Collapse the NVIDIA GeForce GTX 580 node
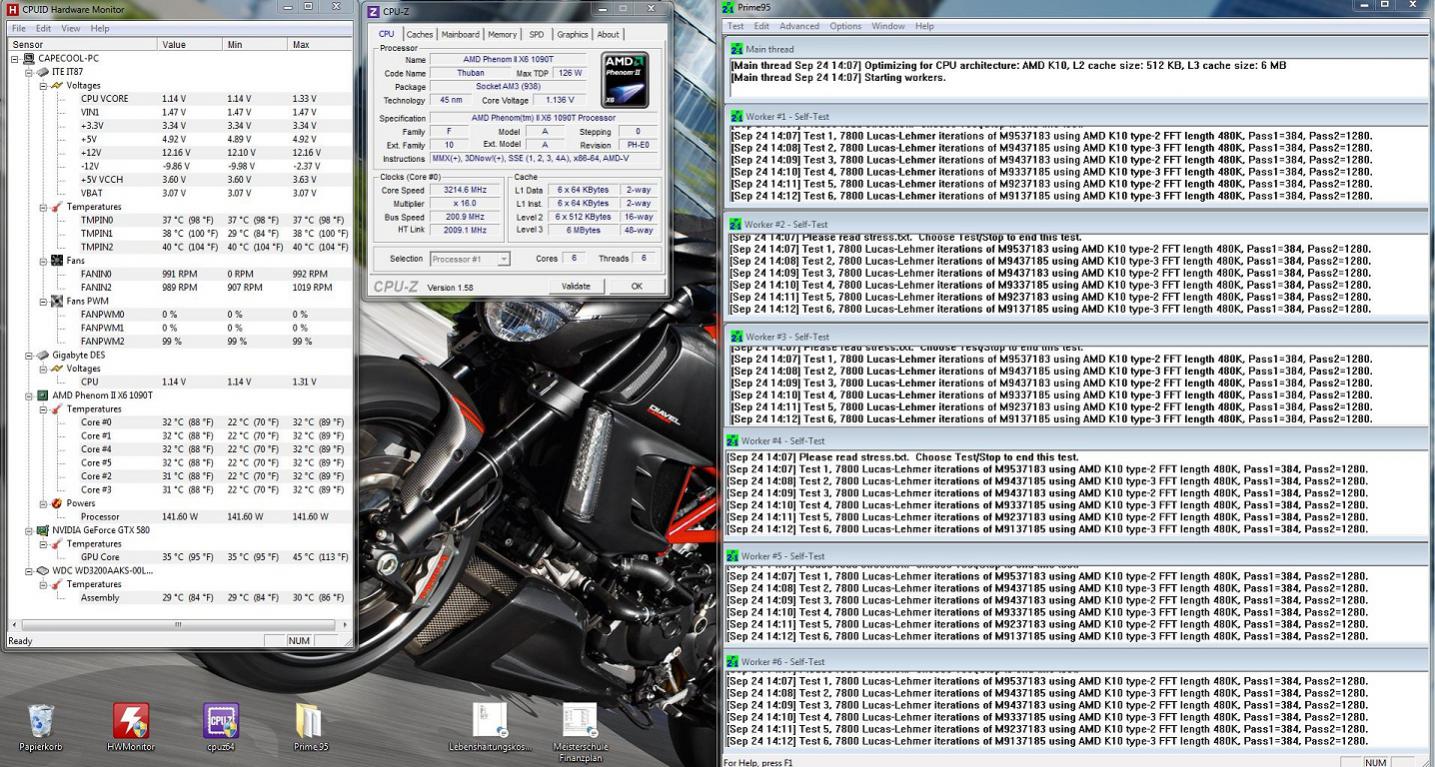The image size is (1435, 767). click(30, 530)
